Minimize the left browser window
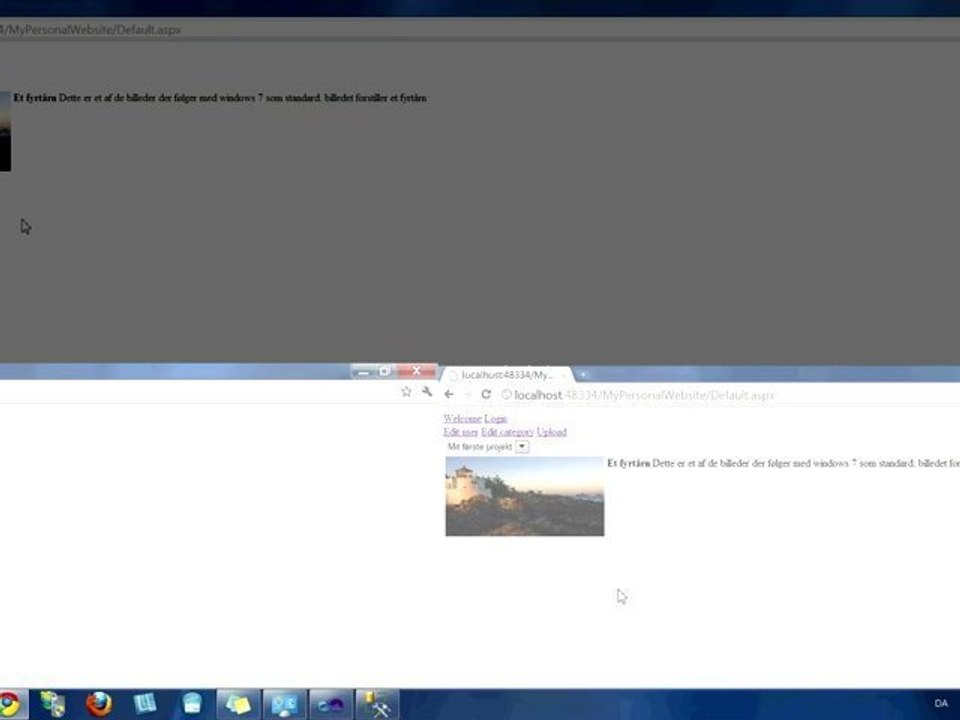960x720 pixels. (363, 371)
